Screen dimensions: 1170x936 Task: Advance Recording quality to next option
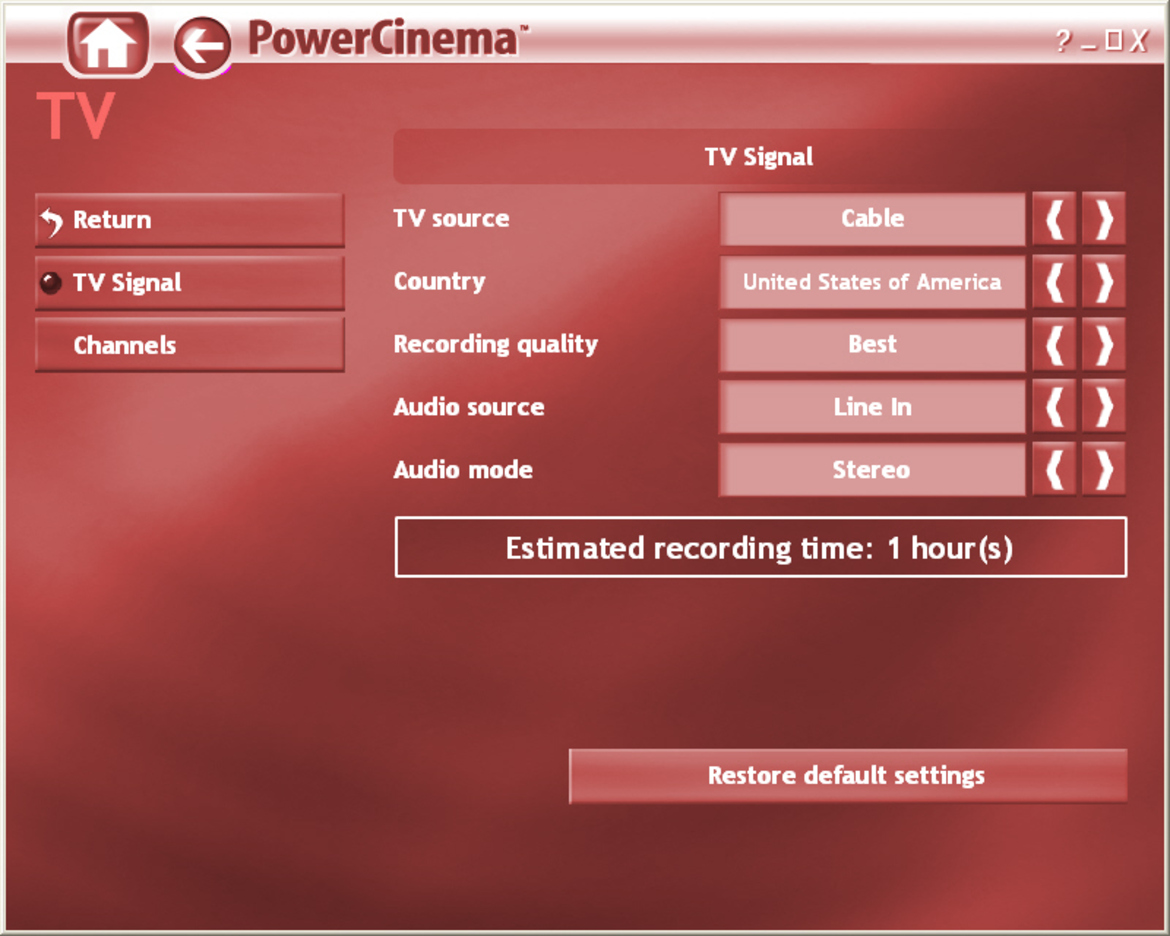pyautogui.click(x=1104, y=345)
